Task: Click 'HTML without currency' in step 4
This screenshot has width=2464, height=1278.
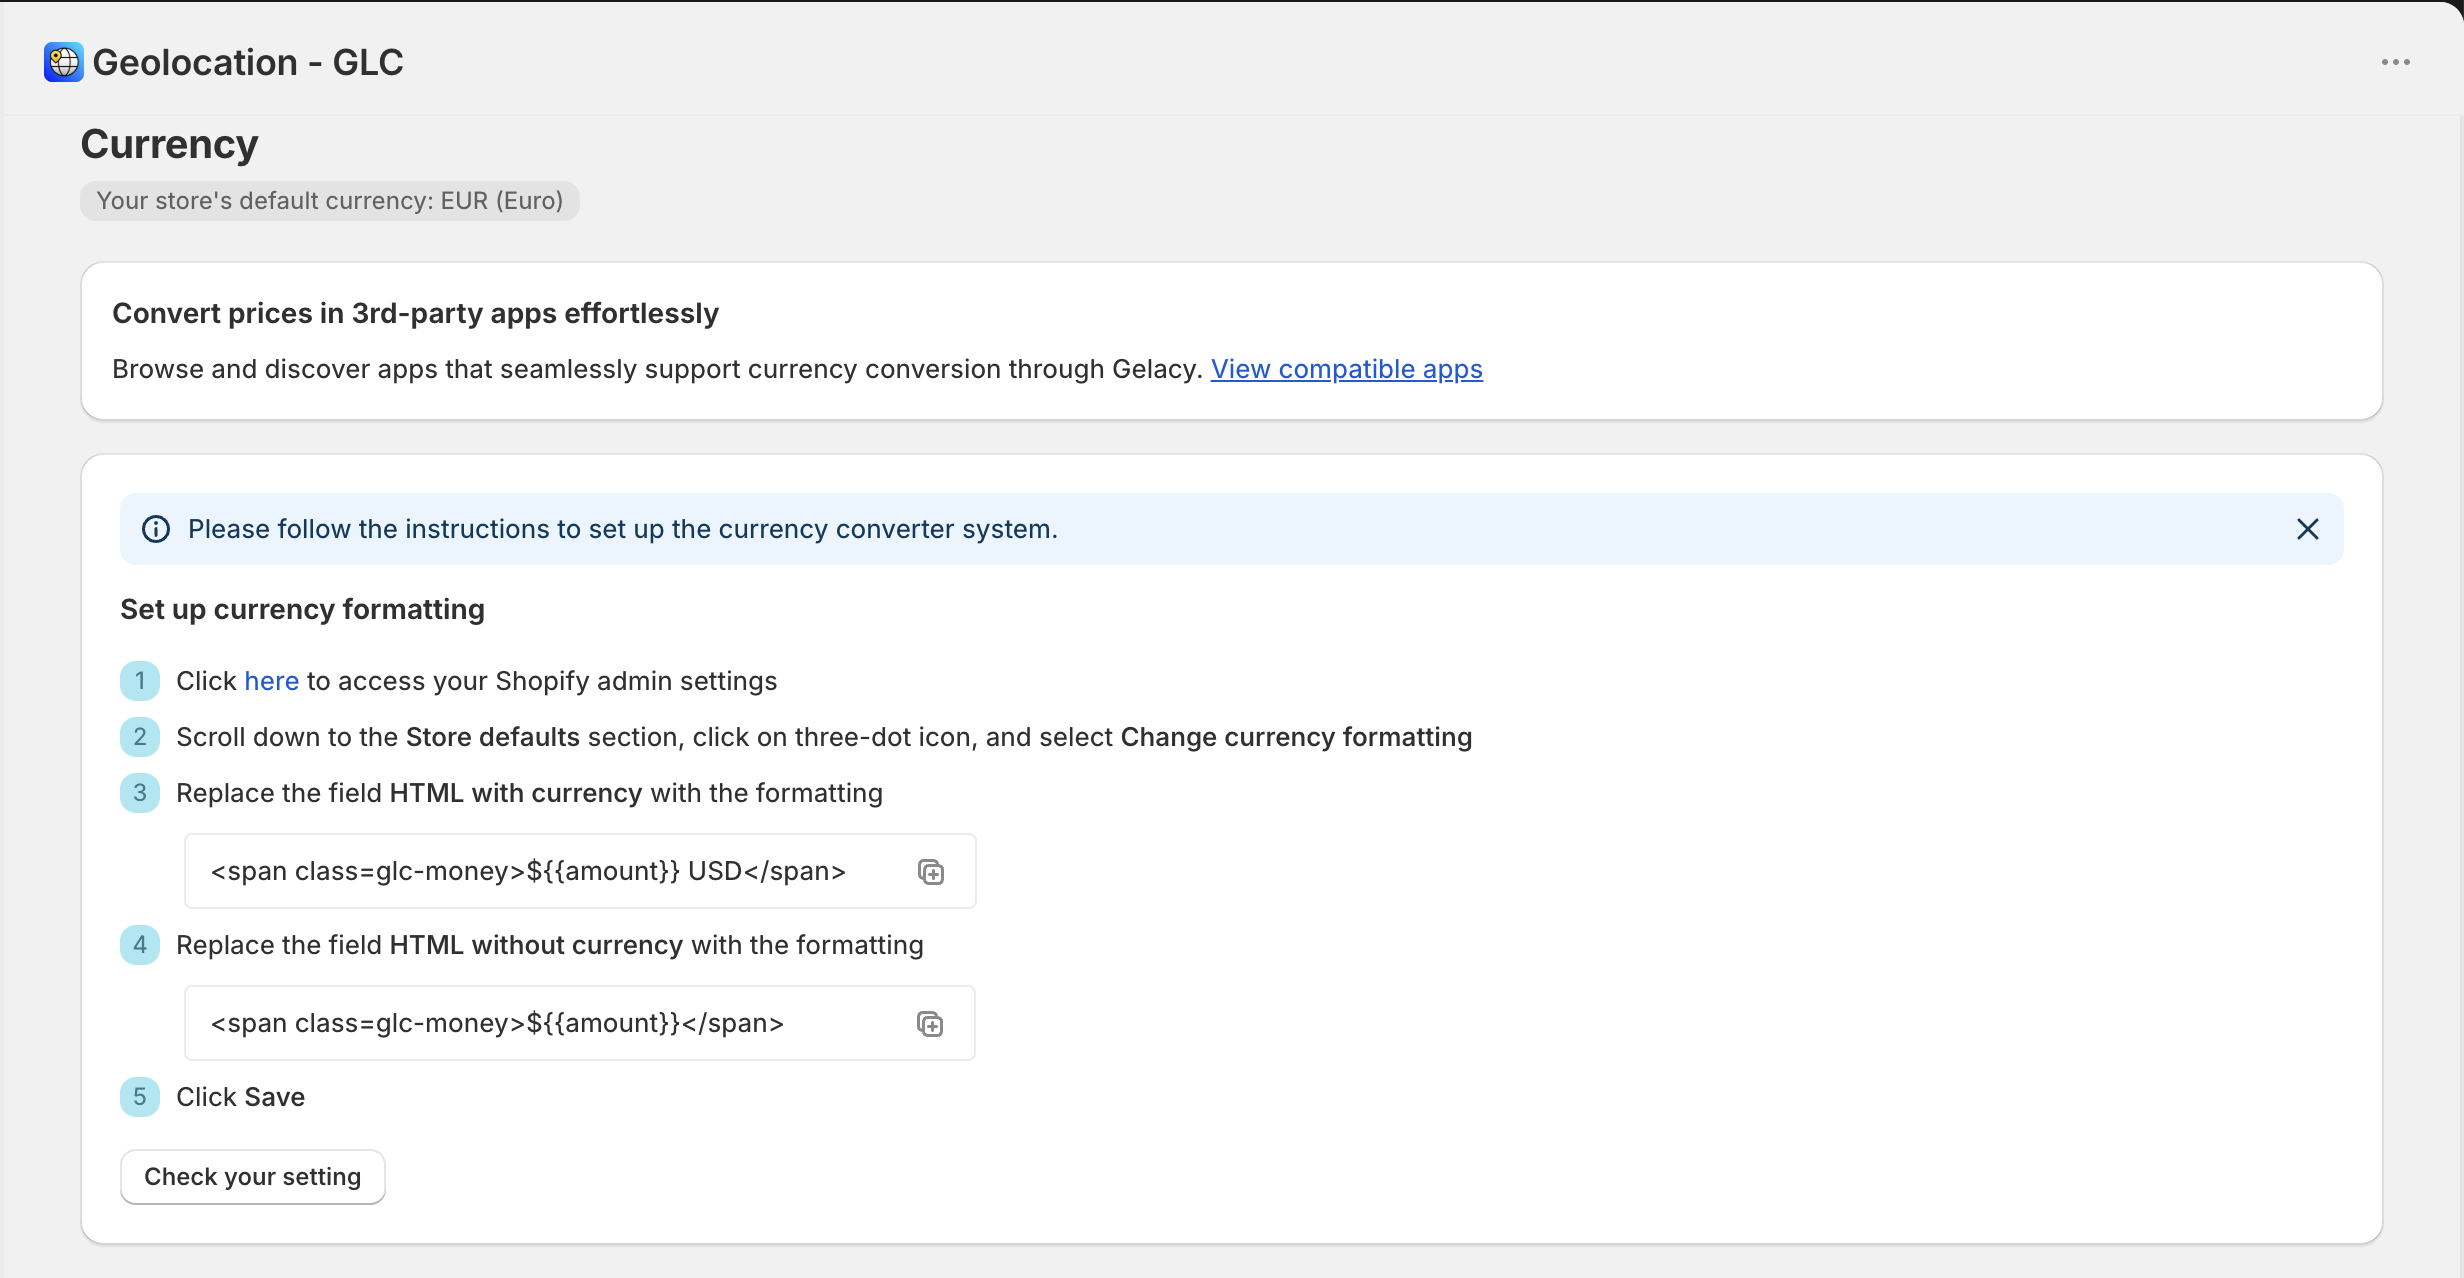Action: coord(536,945)
